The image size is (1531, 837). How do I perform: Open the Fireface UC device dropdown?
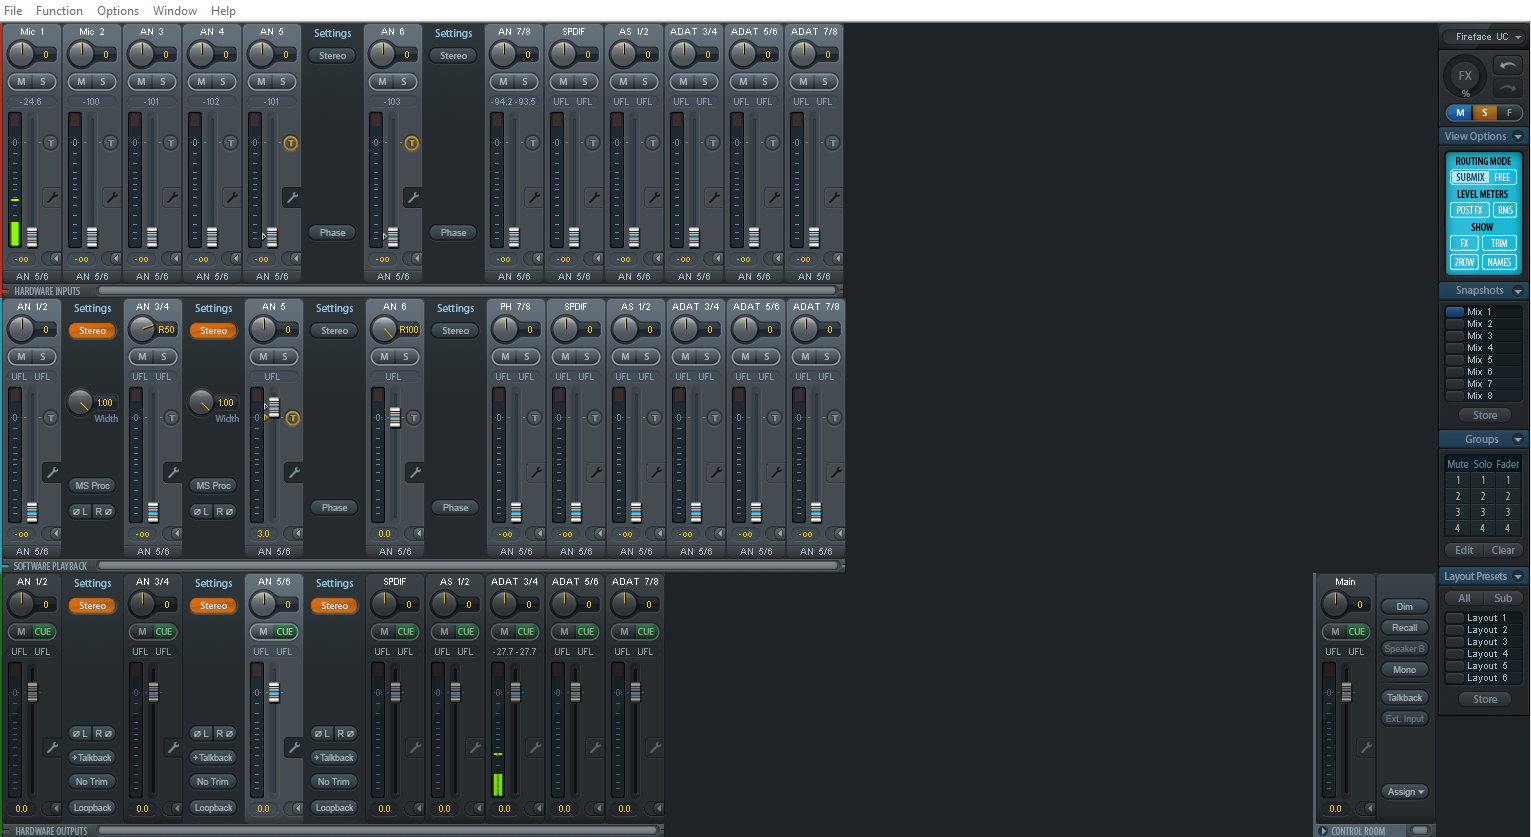click(x=1484, y=37)
